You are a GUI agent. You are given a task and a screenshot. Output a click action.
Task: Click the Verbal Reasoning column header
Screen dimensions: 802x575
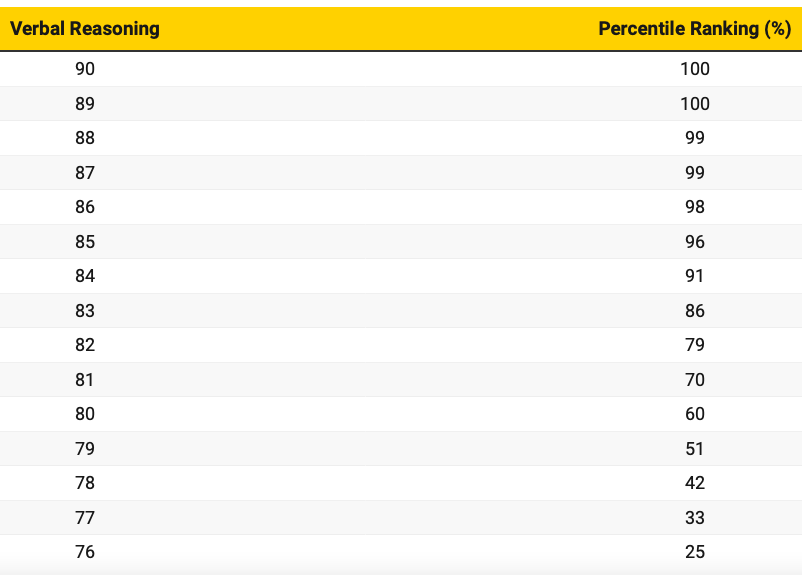pyautogui.click(x=85, y=28)
